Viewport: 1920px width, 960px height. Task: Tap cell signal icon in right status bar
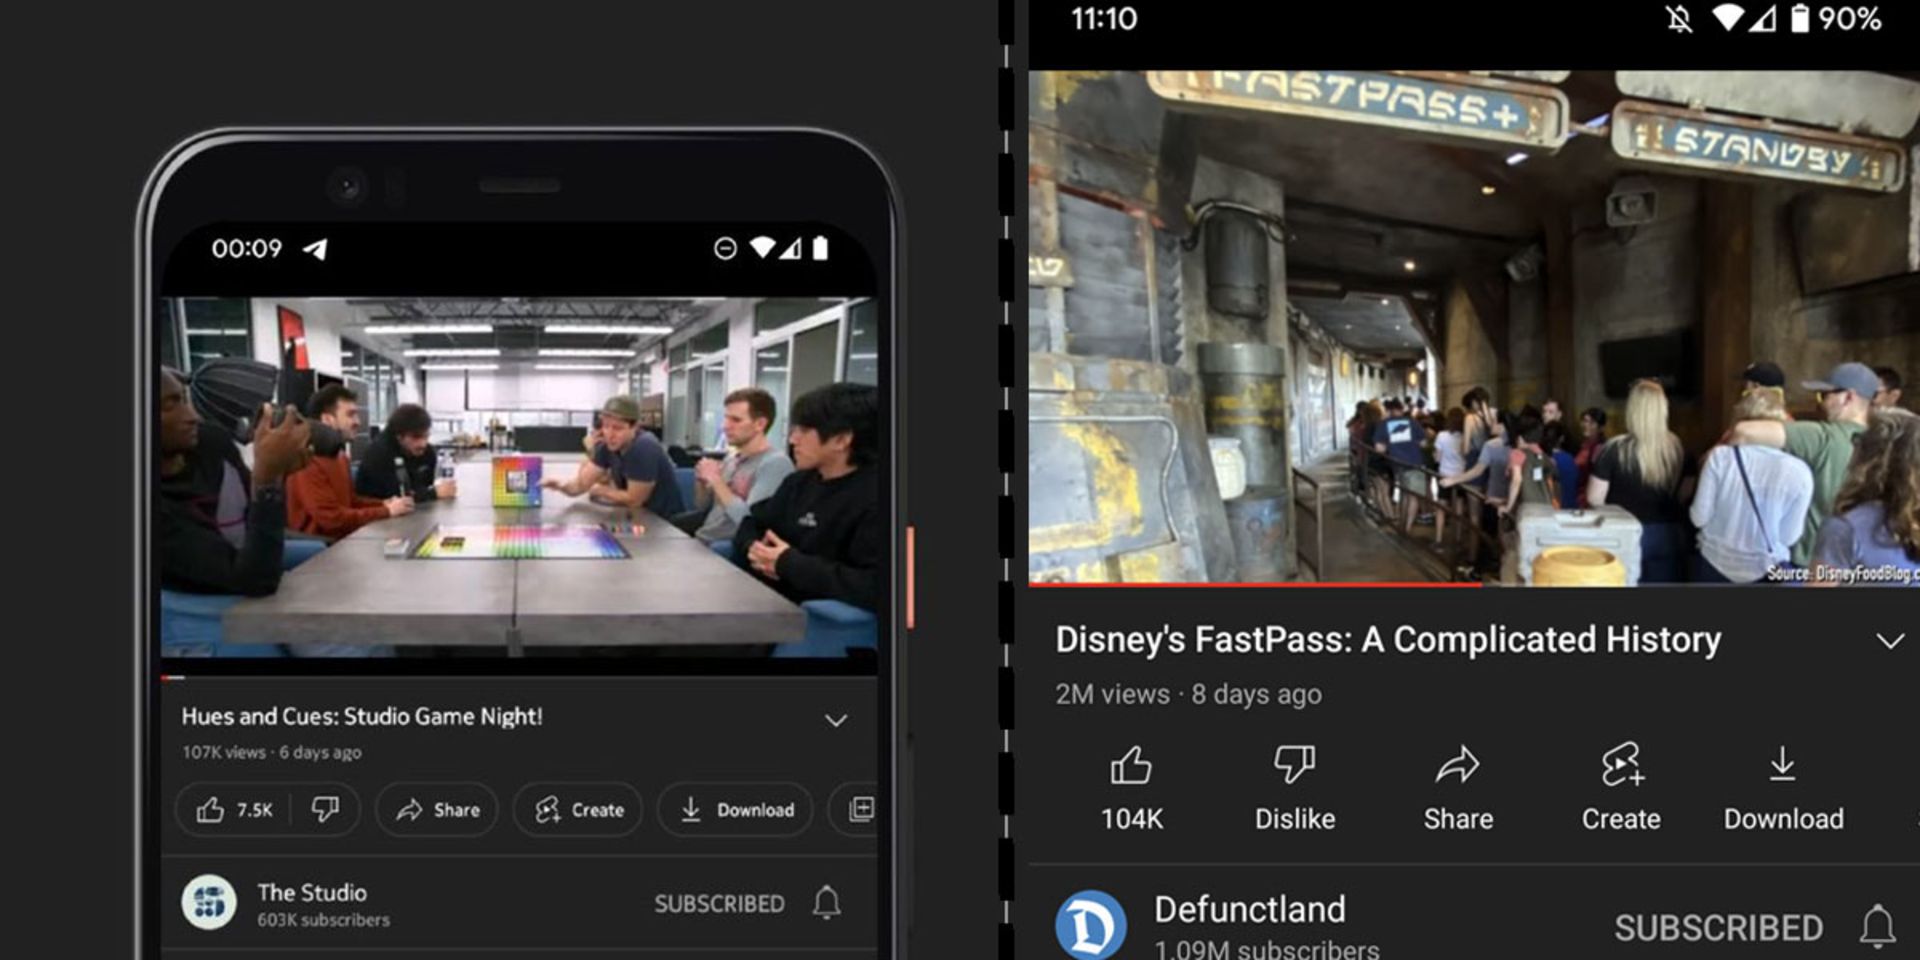pos(1762,18)
